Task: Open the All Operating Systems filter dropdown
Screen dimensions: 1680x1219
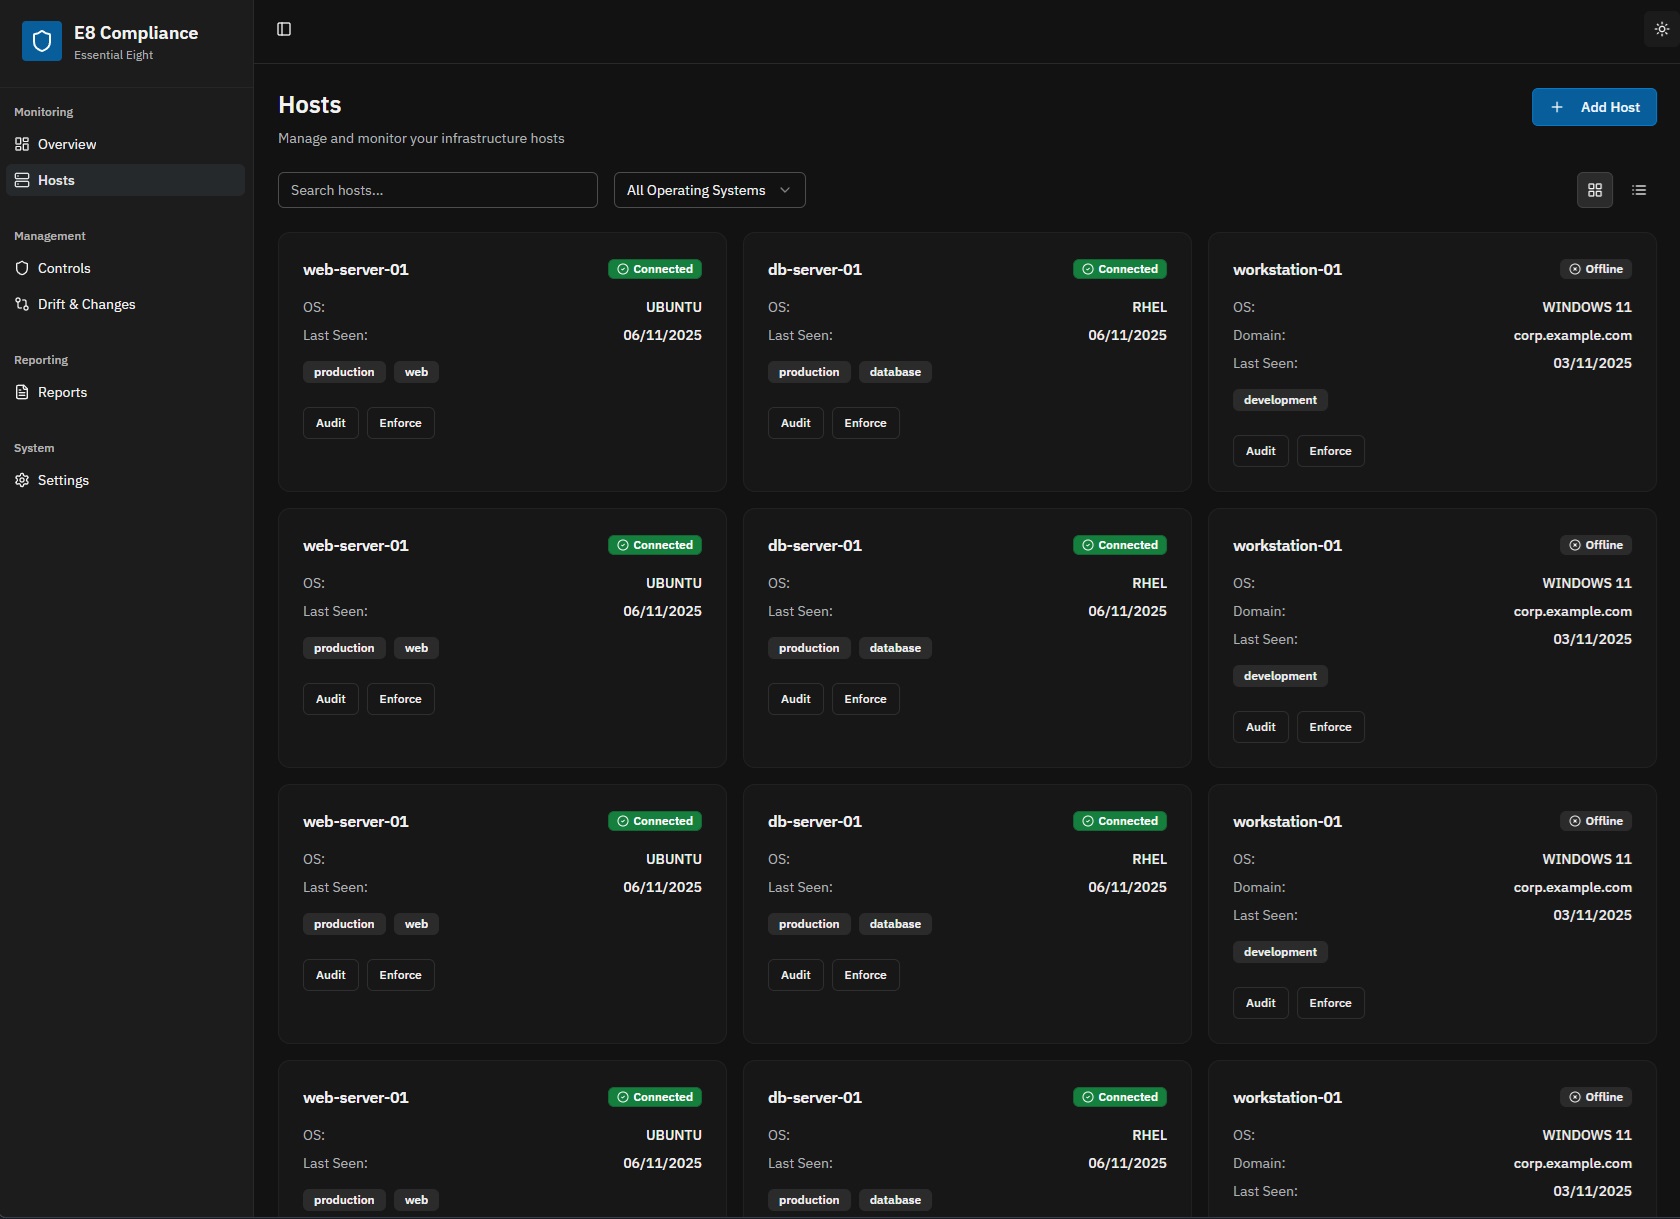Action: 709,190
